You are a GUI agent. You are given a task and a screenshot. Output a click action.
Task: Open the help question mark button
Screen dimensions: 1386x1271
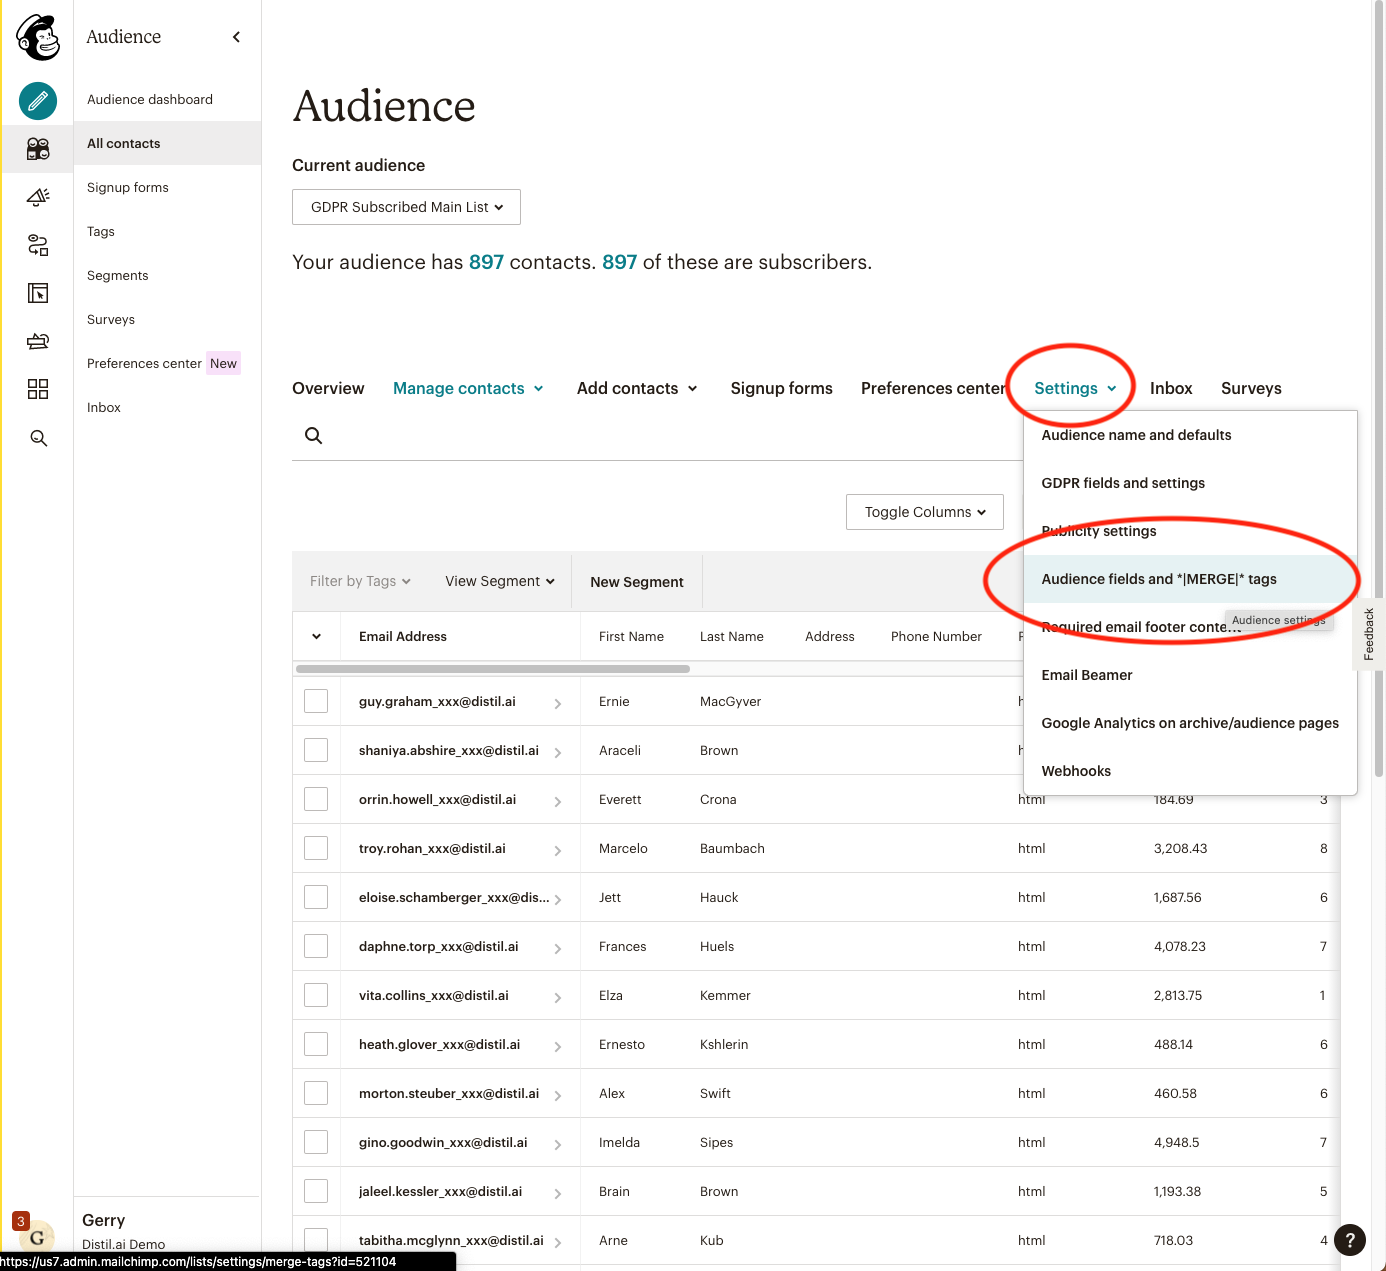click(1350, 1240)
